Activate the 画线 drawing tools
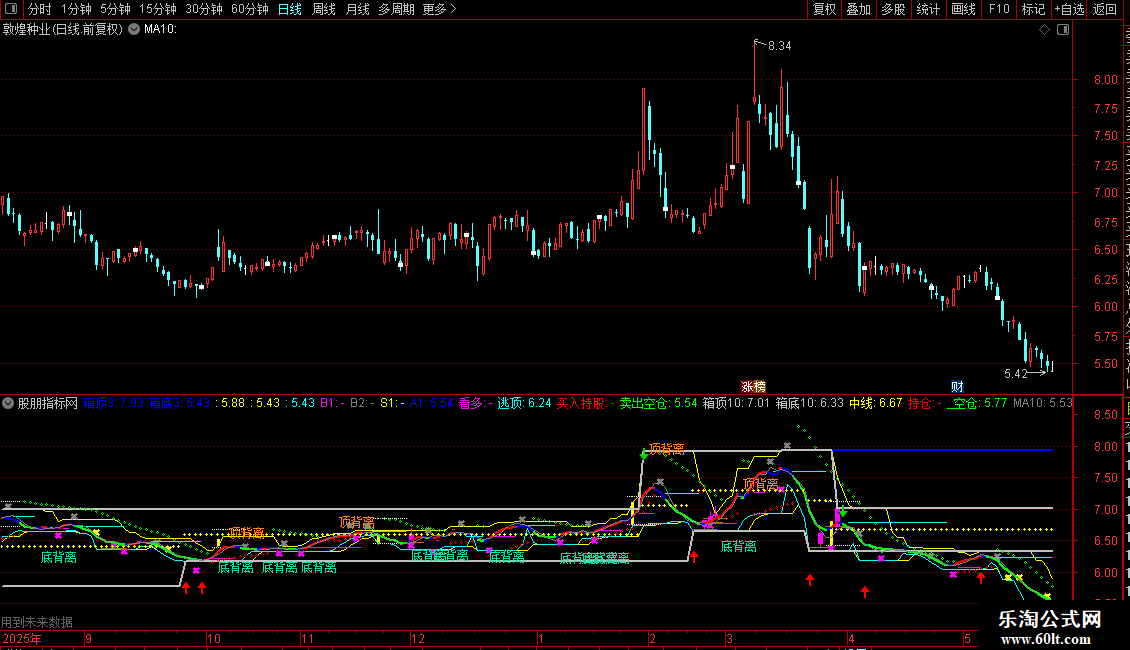 point(963,9)
